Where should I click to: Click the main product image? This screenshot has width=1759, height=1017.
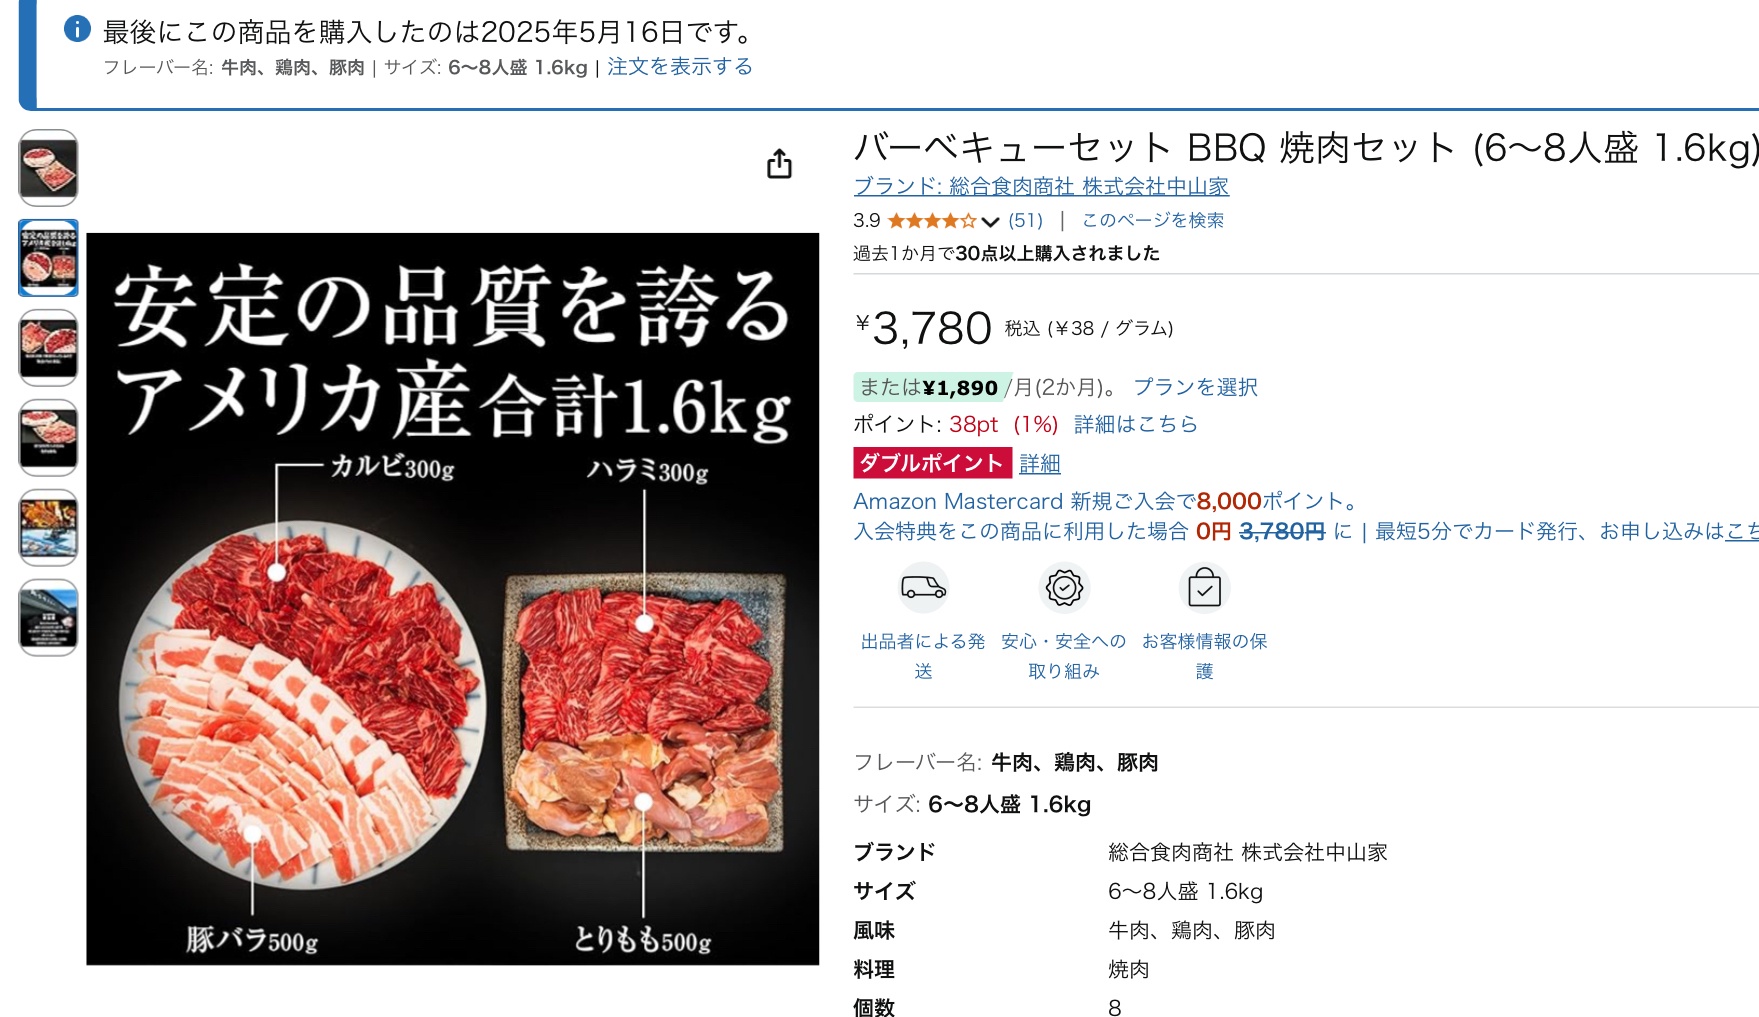tap(453, 599)
